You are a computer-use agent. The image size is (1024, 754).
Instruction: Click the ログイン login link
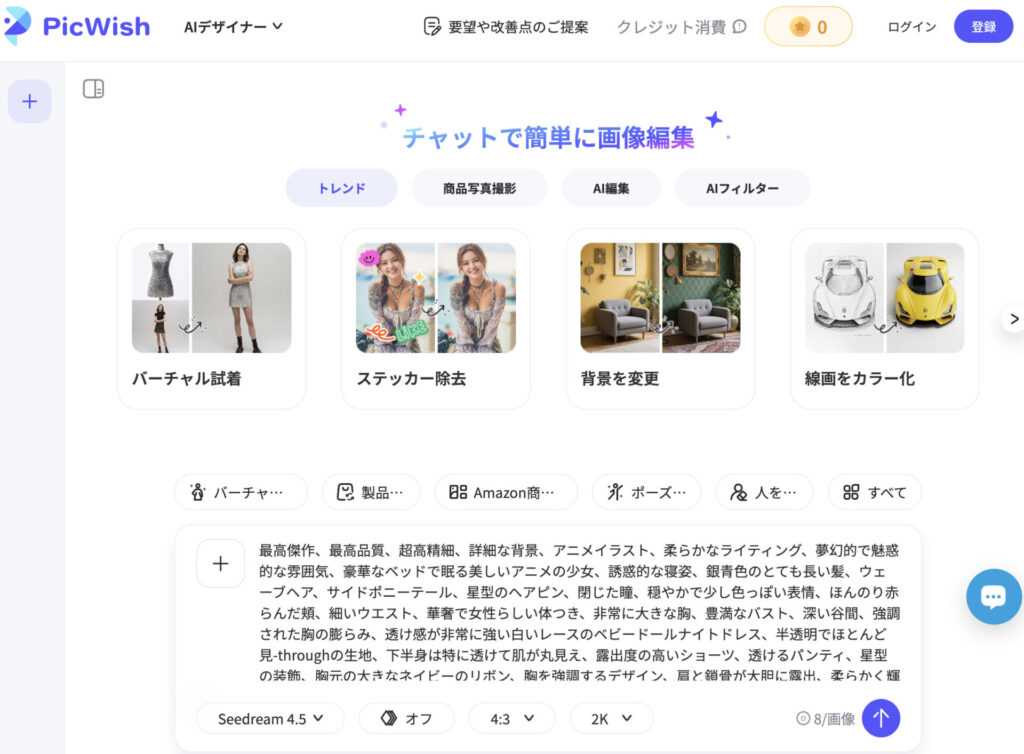(911, 27)
